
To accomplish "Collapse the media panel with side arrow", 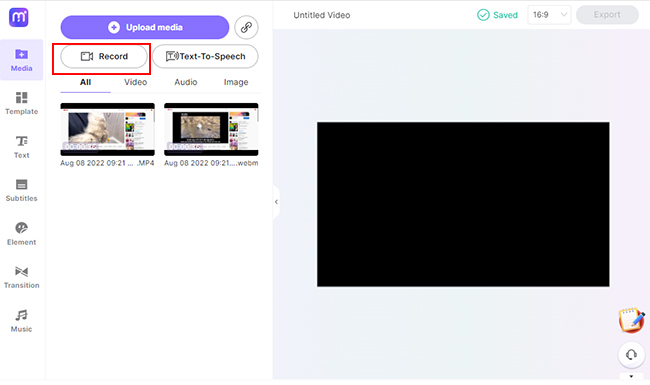I will click(276, 202).
